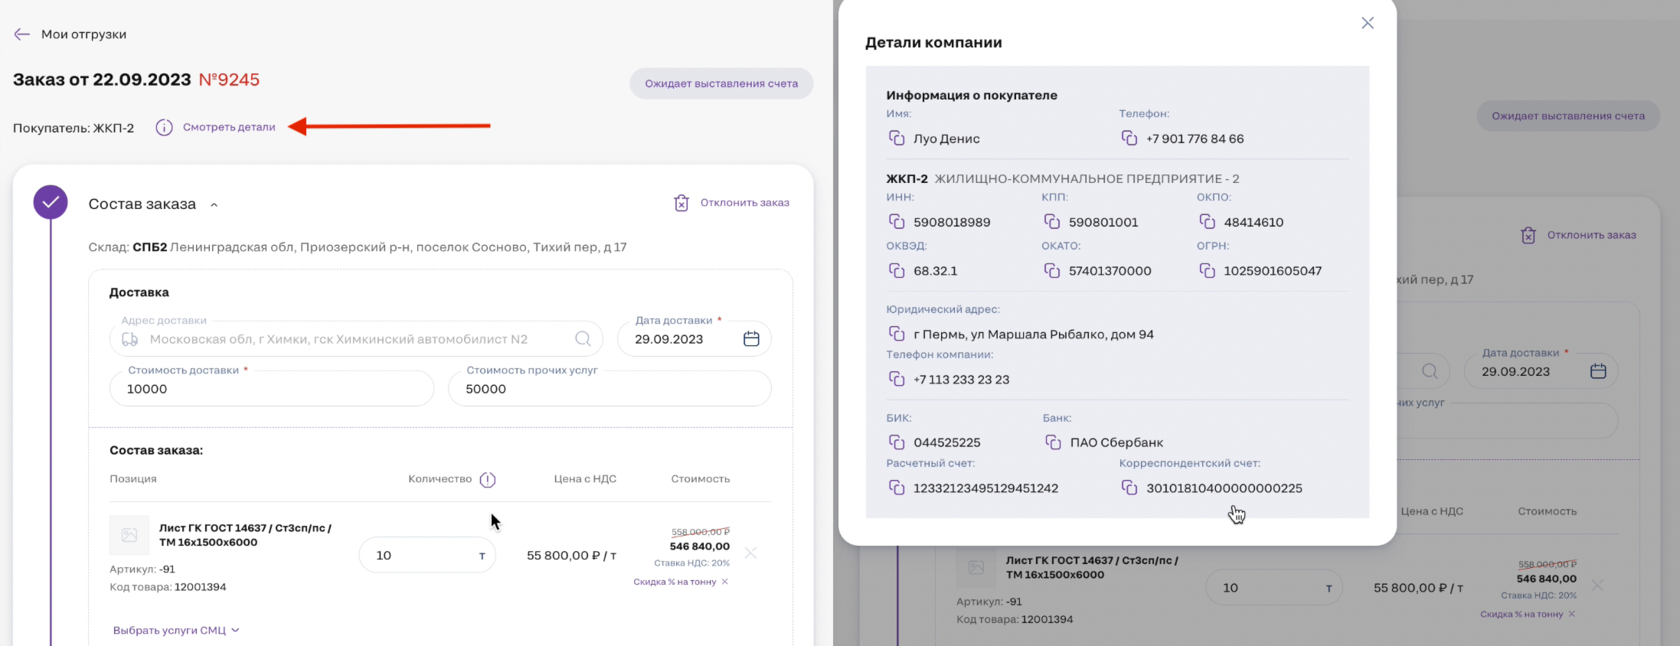
Task: Click the Покупатель: ЖКП-2 label
Action: point(73,128)
